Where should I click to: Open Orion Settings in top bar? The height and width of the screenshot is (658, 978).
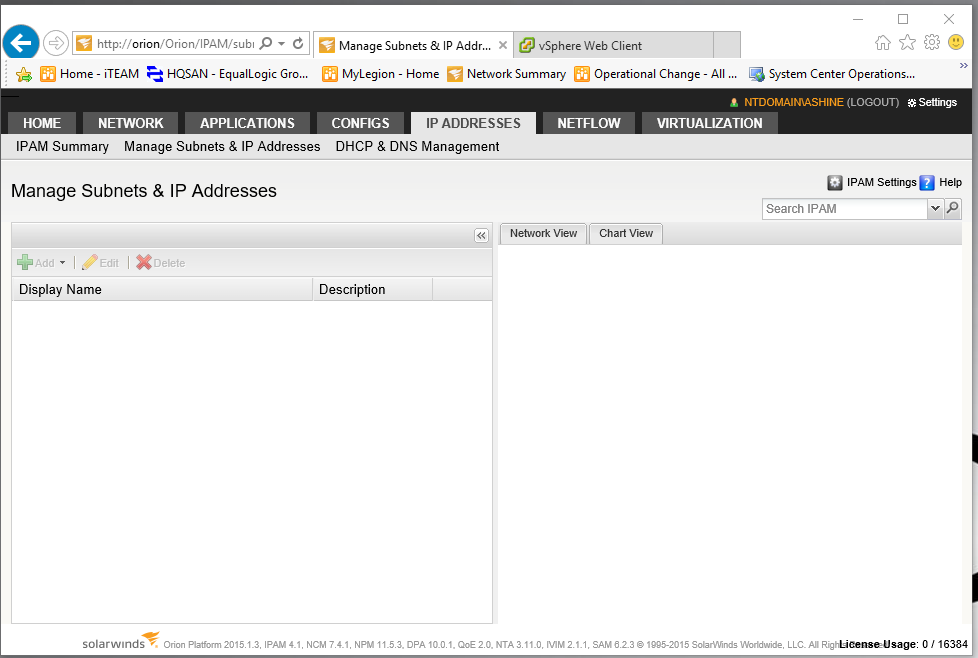[x=932, y=102]
